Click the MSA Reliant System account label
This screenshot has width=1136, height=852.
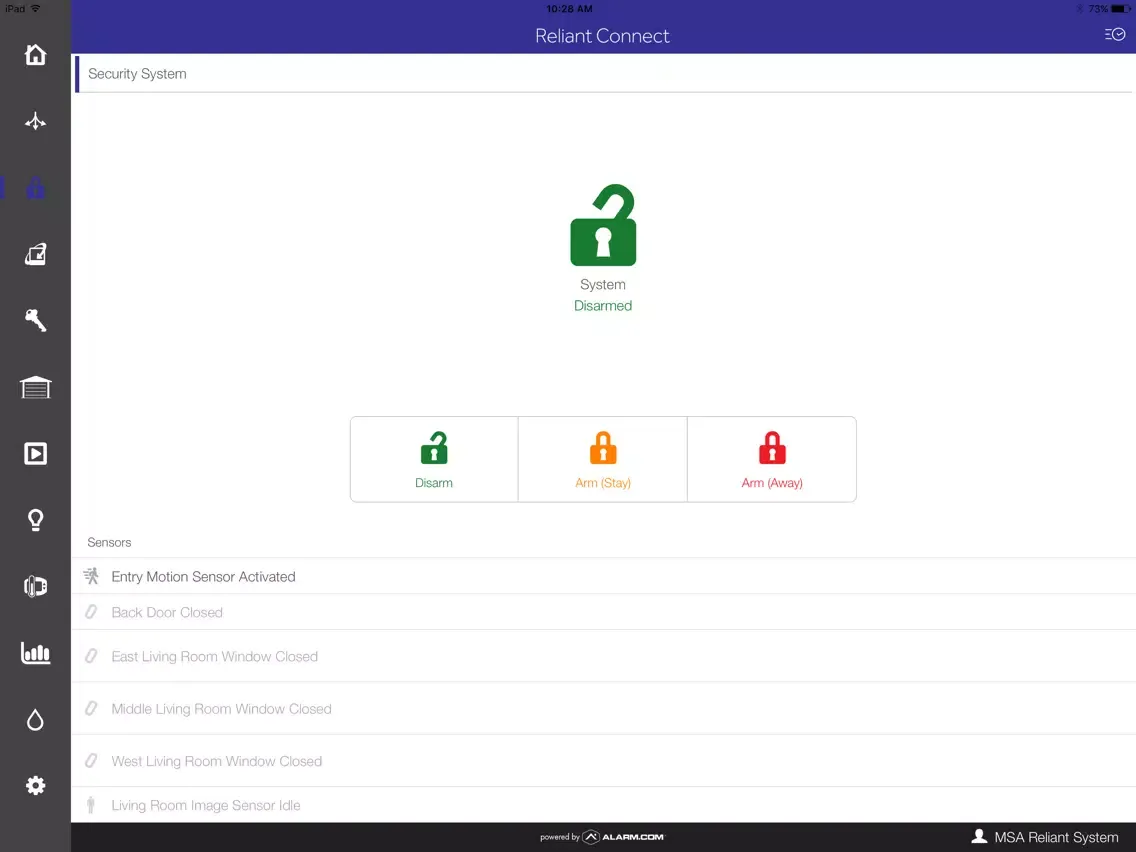(x=1056, y=838)
